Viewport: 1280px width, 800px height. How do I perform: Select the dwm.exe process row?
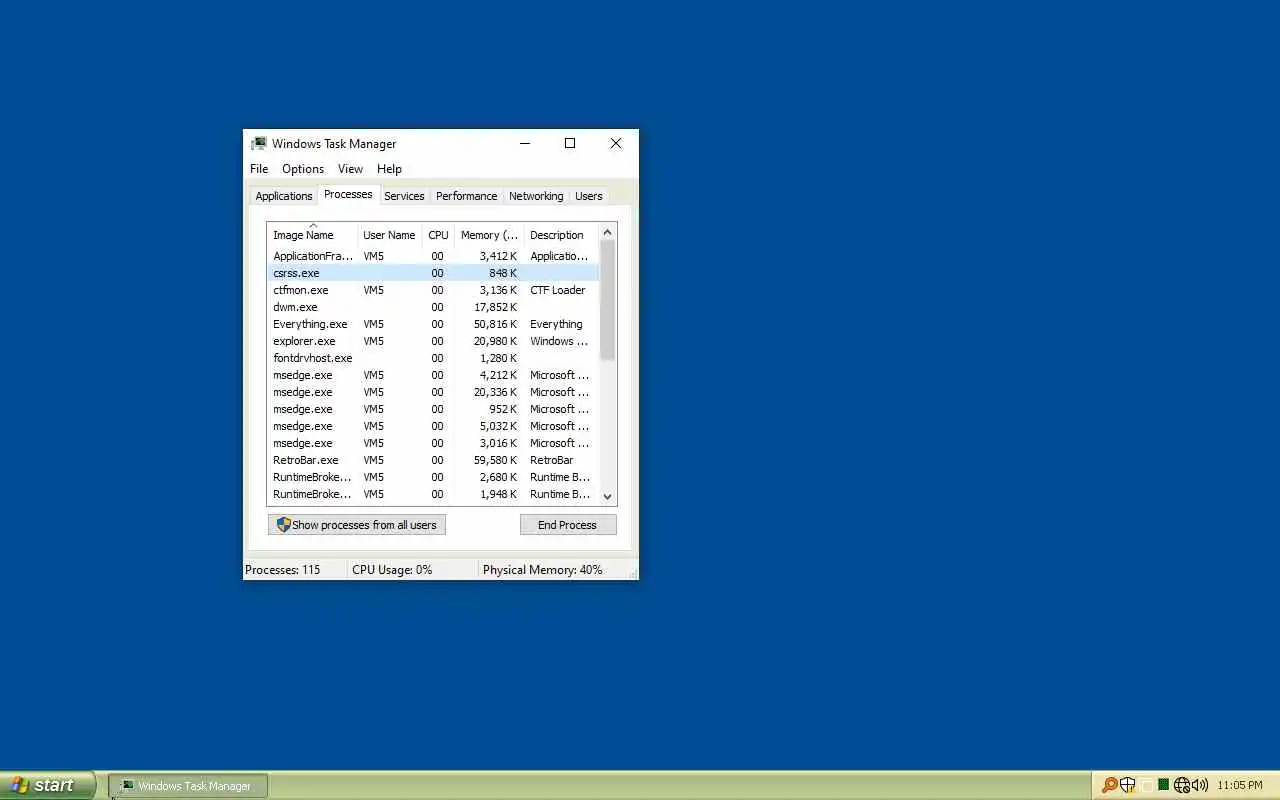[x=433, y=307]
